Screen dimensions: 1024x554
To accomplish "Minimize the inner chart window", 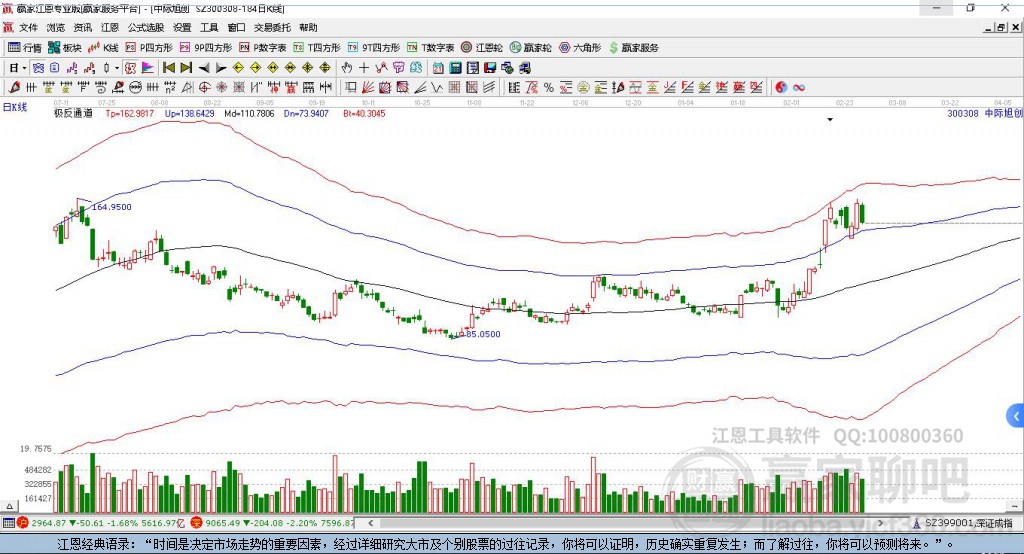I will click(x=989, y=27).
